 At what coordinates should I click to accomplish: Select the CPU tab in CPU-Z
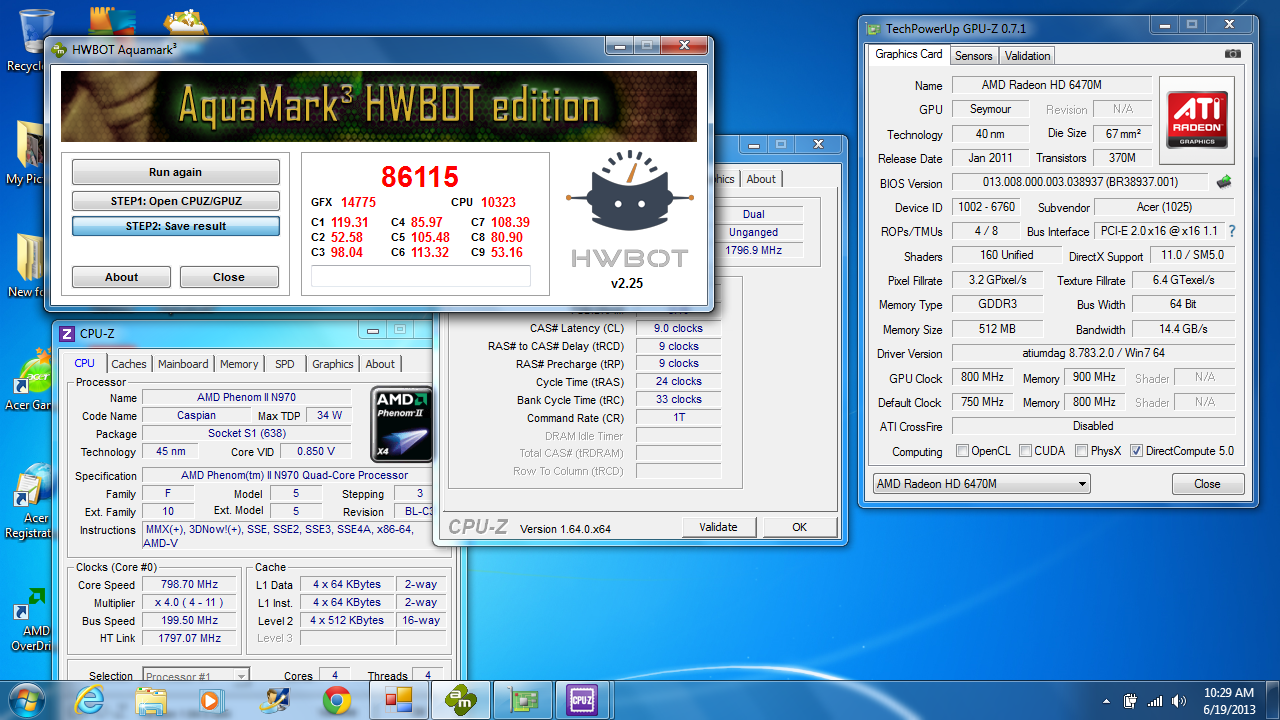(x=85, y=363)
